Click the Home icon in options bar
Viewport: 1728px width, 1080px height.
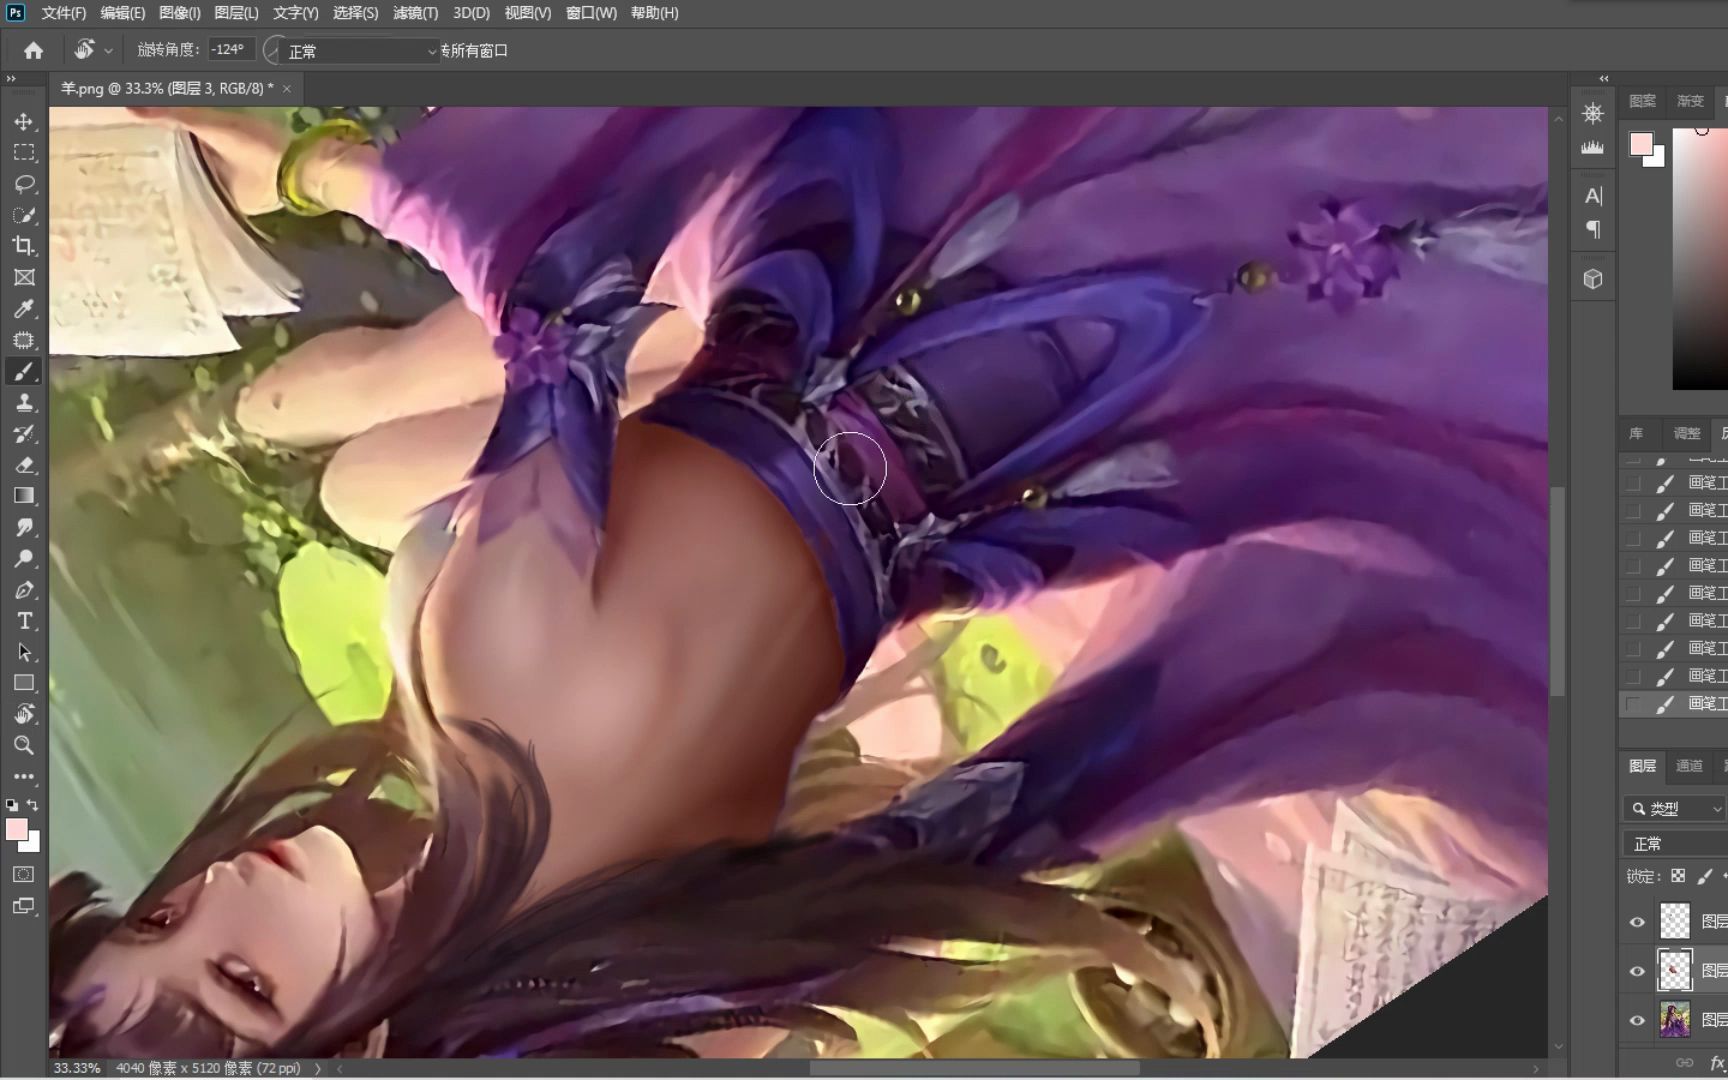(33, 50)
